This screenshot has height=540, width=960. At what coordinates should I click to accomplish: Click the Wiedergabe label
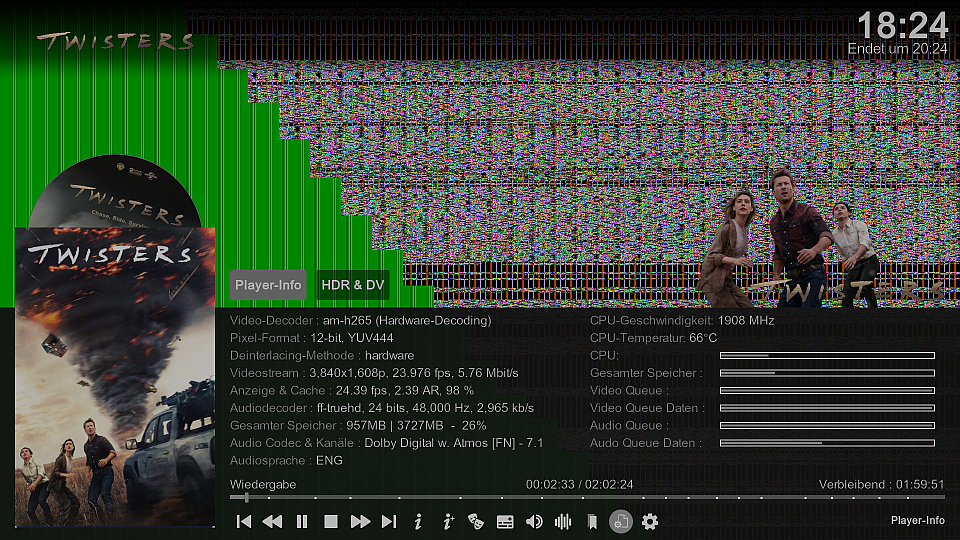pos(263,484)
